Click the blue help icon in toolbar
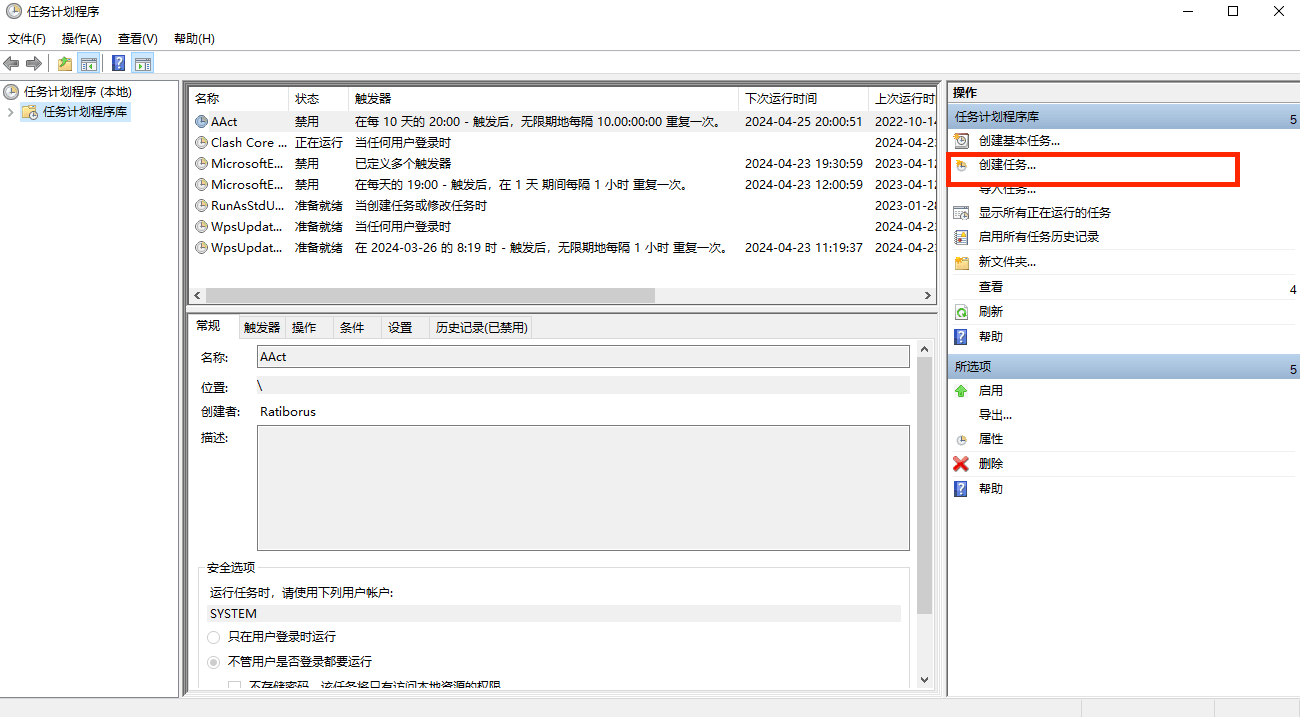The height and width of the screenshot is (717, 1300). tap(118, 63)
